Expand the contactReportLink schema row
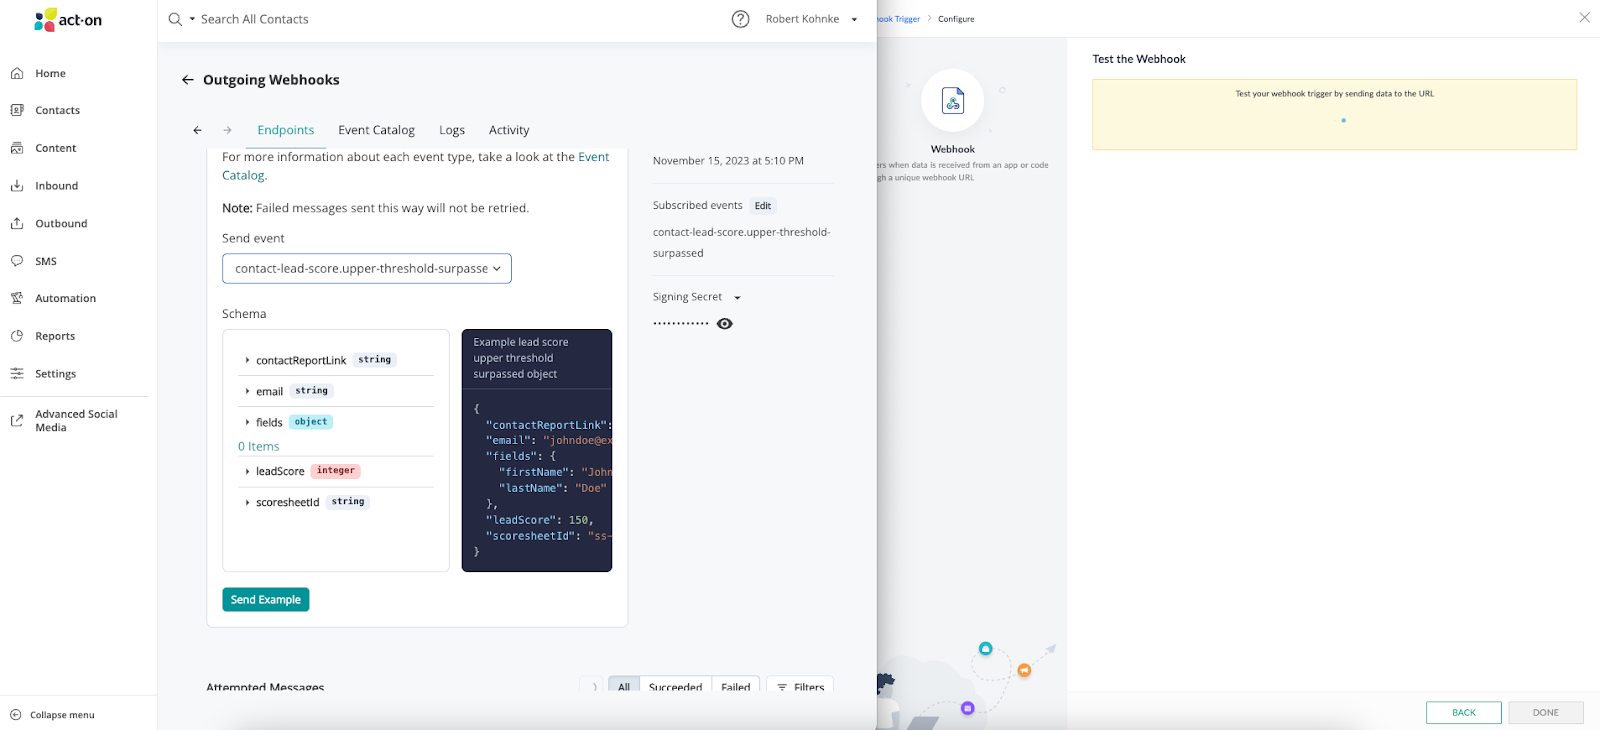Viewport: 1600px width, 730px height. tap(247, 360)
